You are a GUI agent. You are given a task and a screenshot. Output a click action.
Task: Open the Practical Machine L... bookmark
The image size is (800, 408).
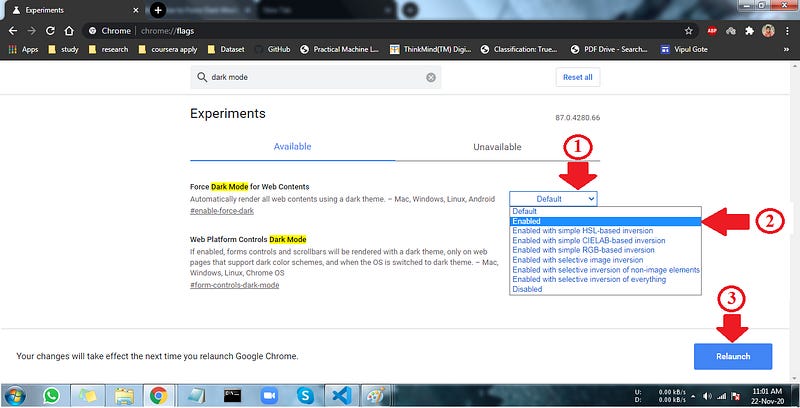tap(340, 49)
